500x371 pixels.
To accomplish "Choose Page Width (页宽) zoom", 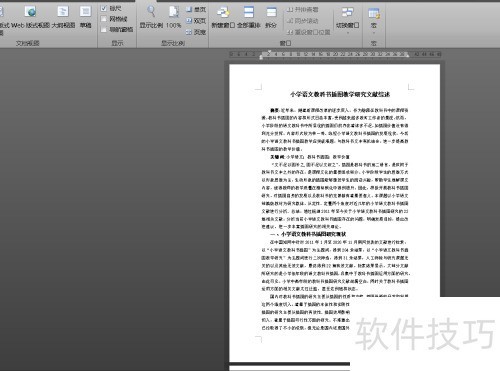I will [x=196, y=32].
